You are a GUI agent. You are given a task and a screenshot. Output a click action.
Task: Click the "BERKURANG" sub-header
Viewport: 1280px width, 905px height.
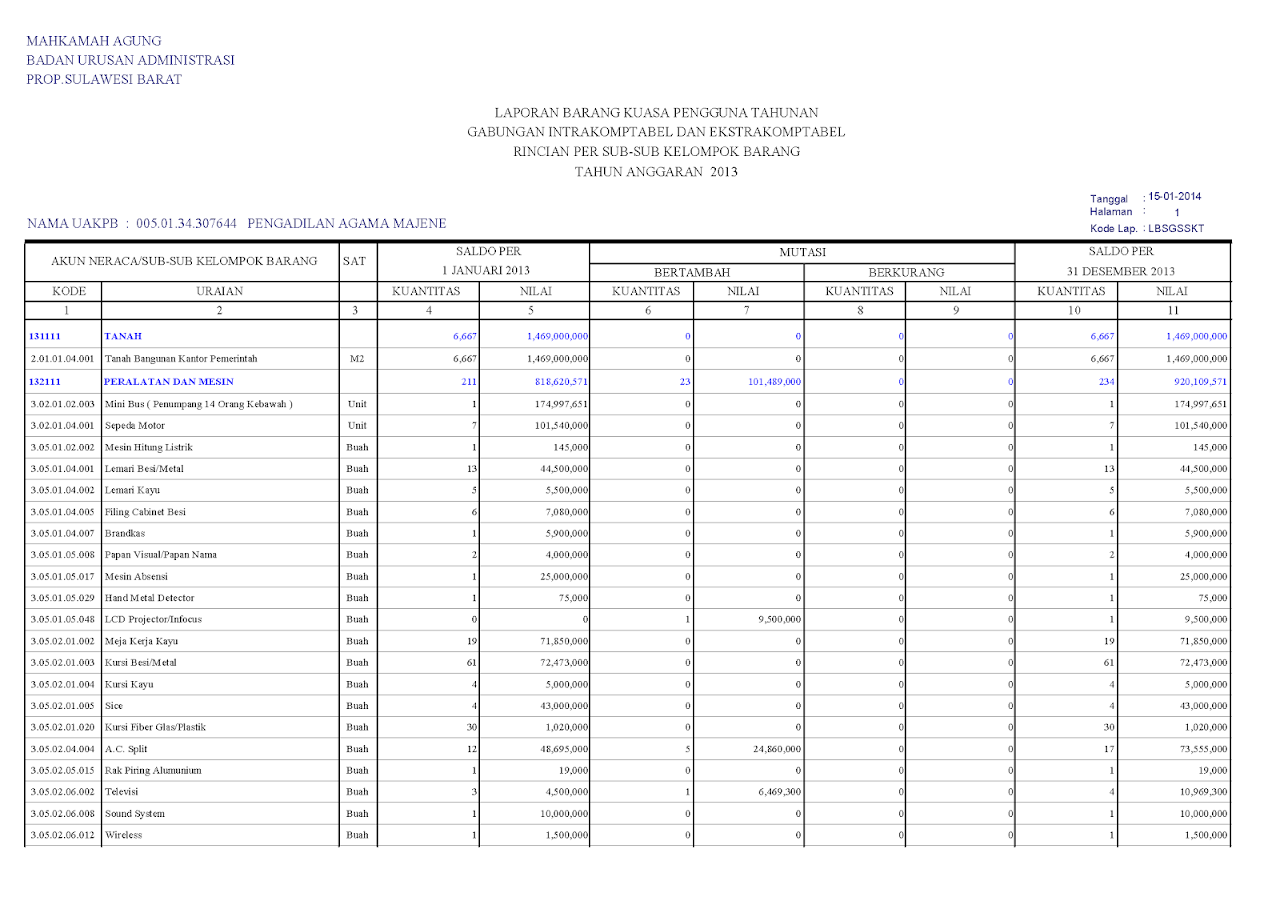pos(906,272)
